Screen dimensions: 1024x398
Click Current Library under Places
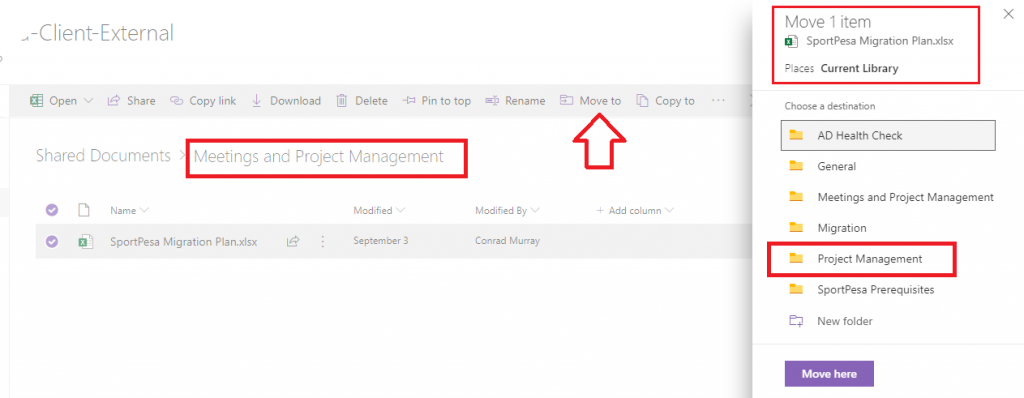click(x=859, y=68)
